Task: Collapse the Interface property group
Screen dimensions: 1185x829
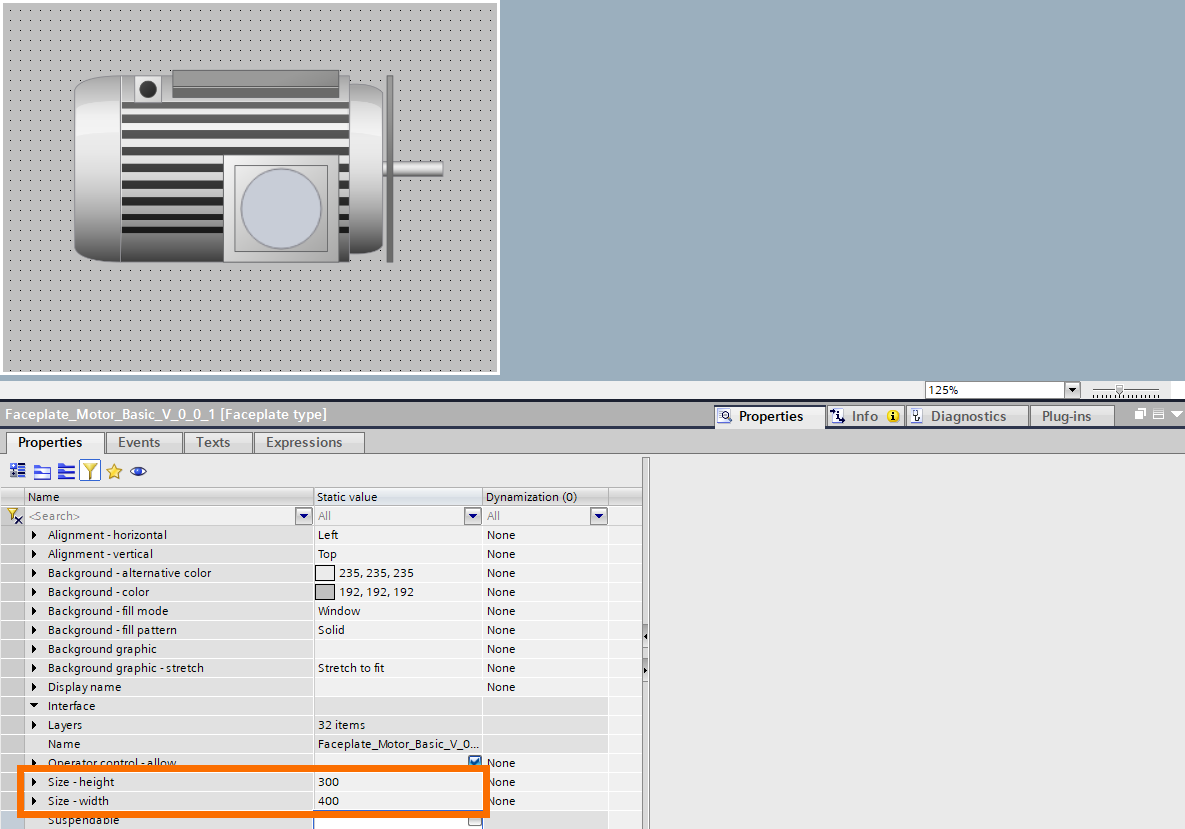Action: [35, 706]
